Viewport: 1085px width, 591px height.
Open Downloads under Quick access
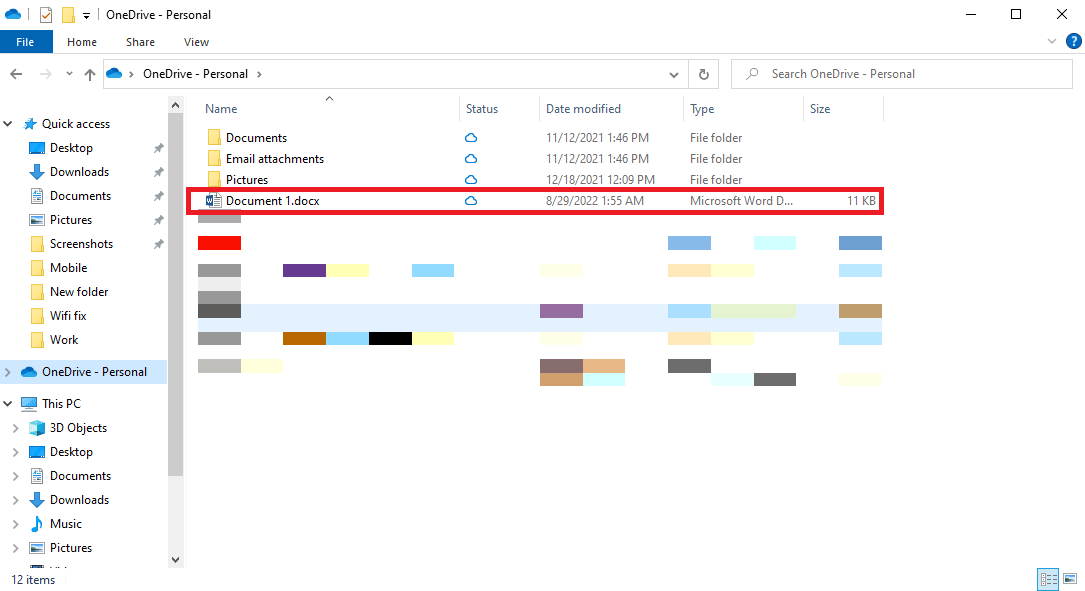(x=79, y=172)
